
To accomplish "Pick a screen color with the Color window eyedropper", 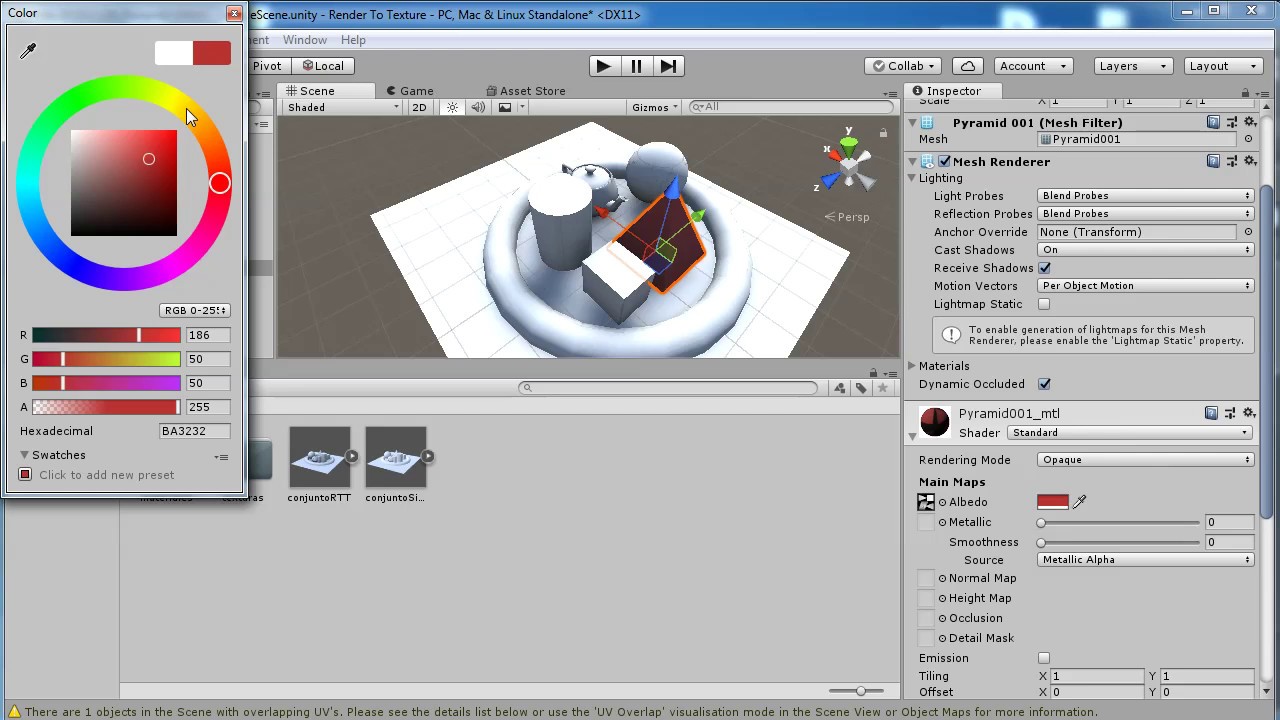I will coord(28,51).
